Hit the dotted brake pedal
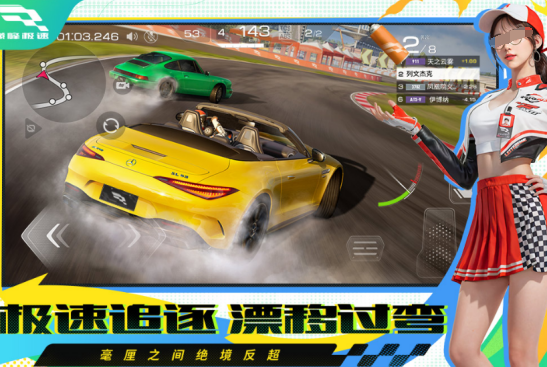 click(437, 242)
